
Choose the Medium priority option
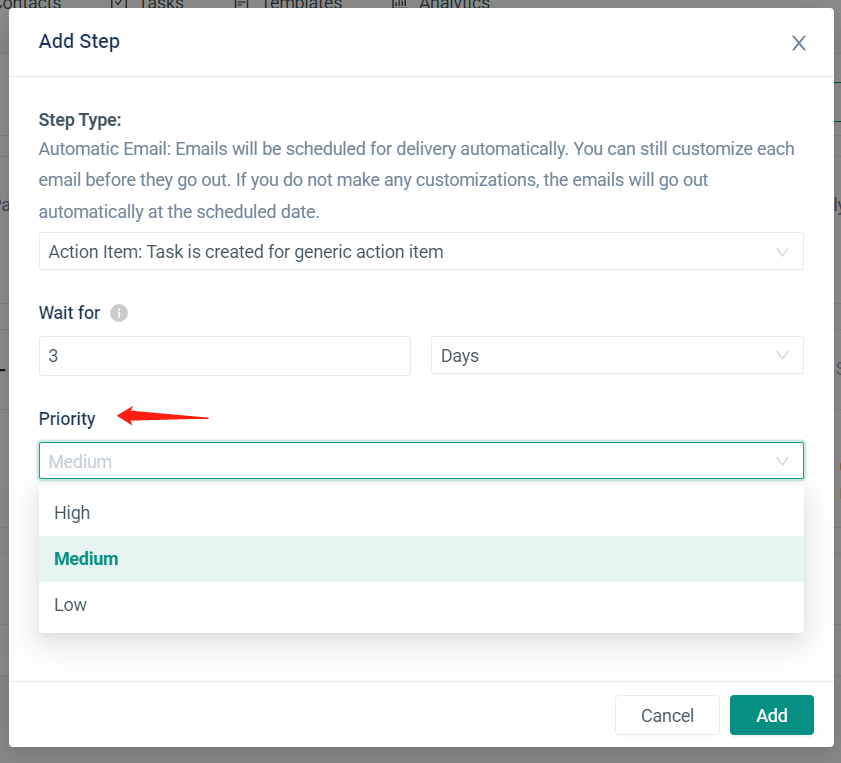[x=87, y=559]
